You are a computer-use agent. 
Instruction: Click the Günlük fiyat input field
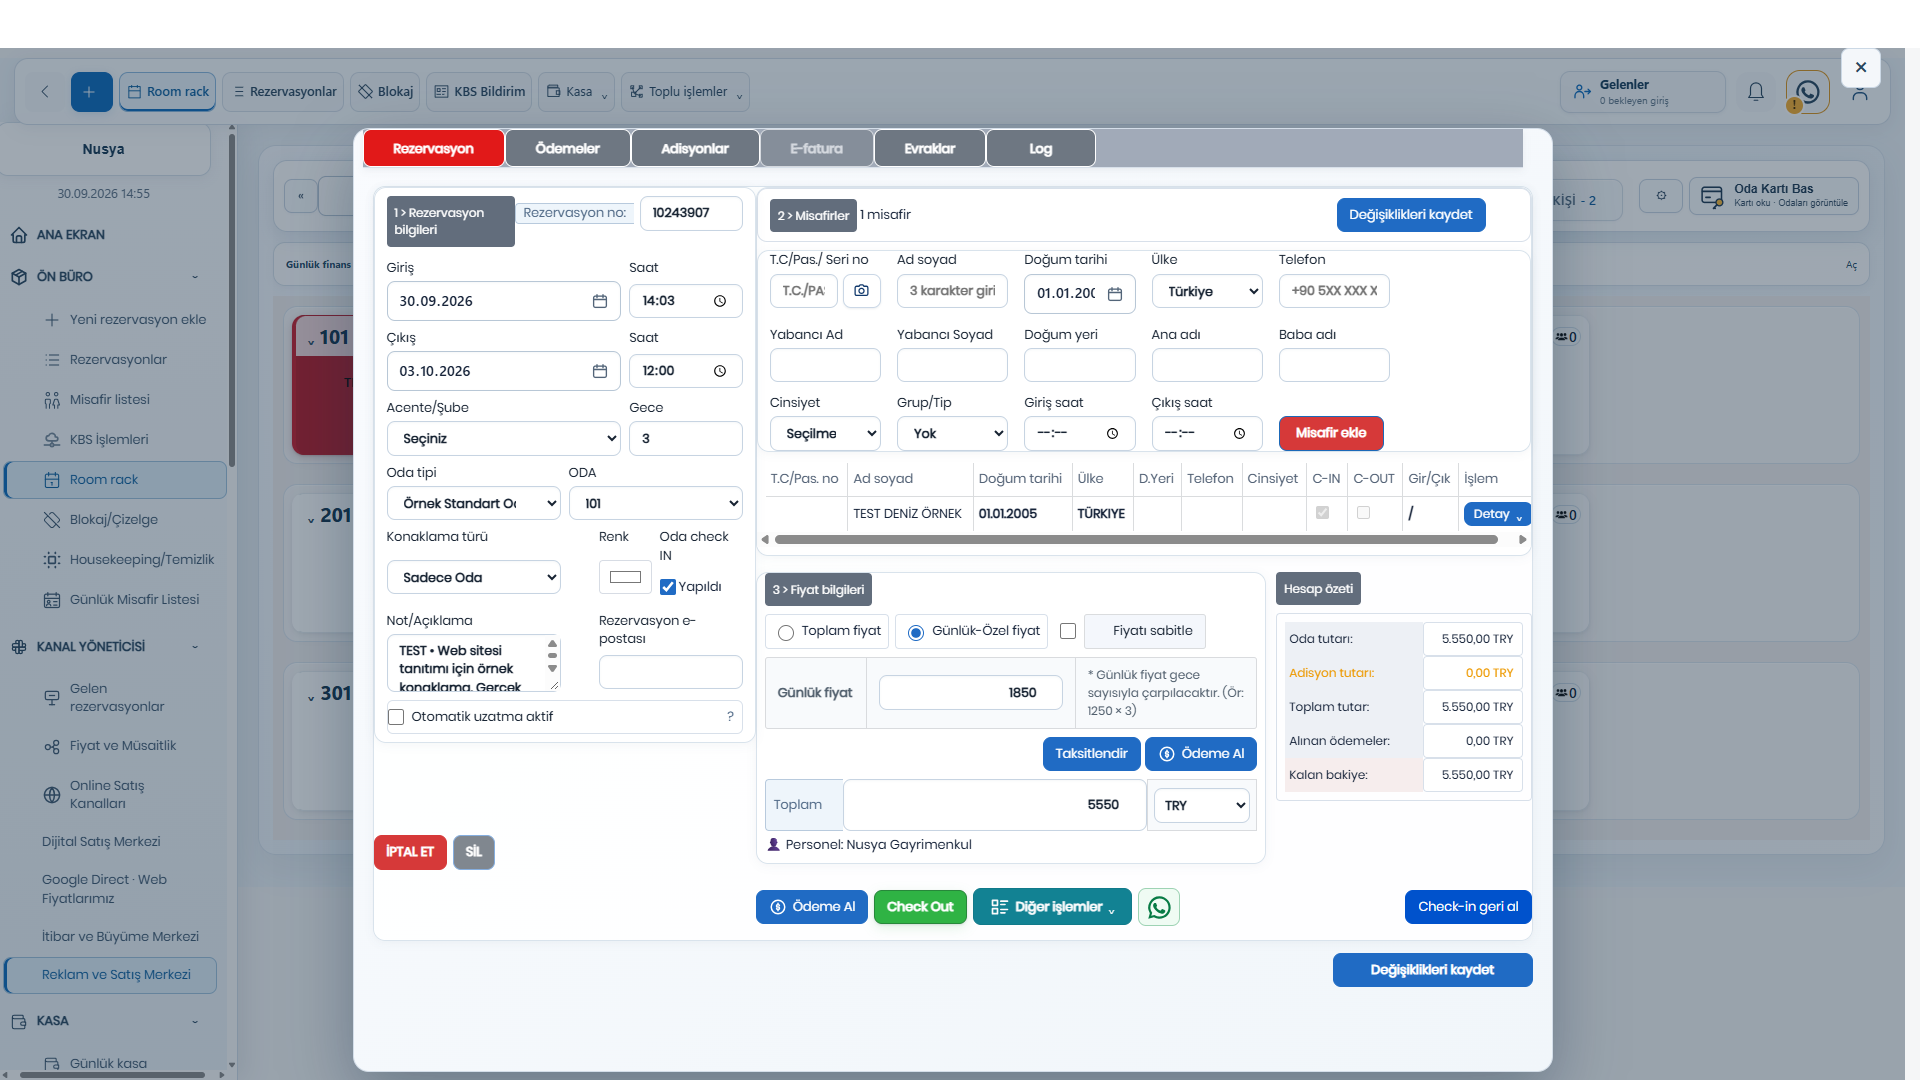coord(970,693)
